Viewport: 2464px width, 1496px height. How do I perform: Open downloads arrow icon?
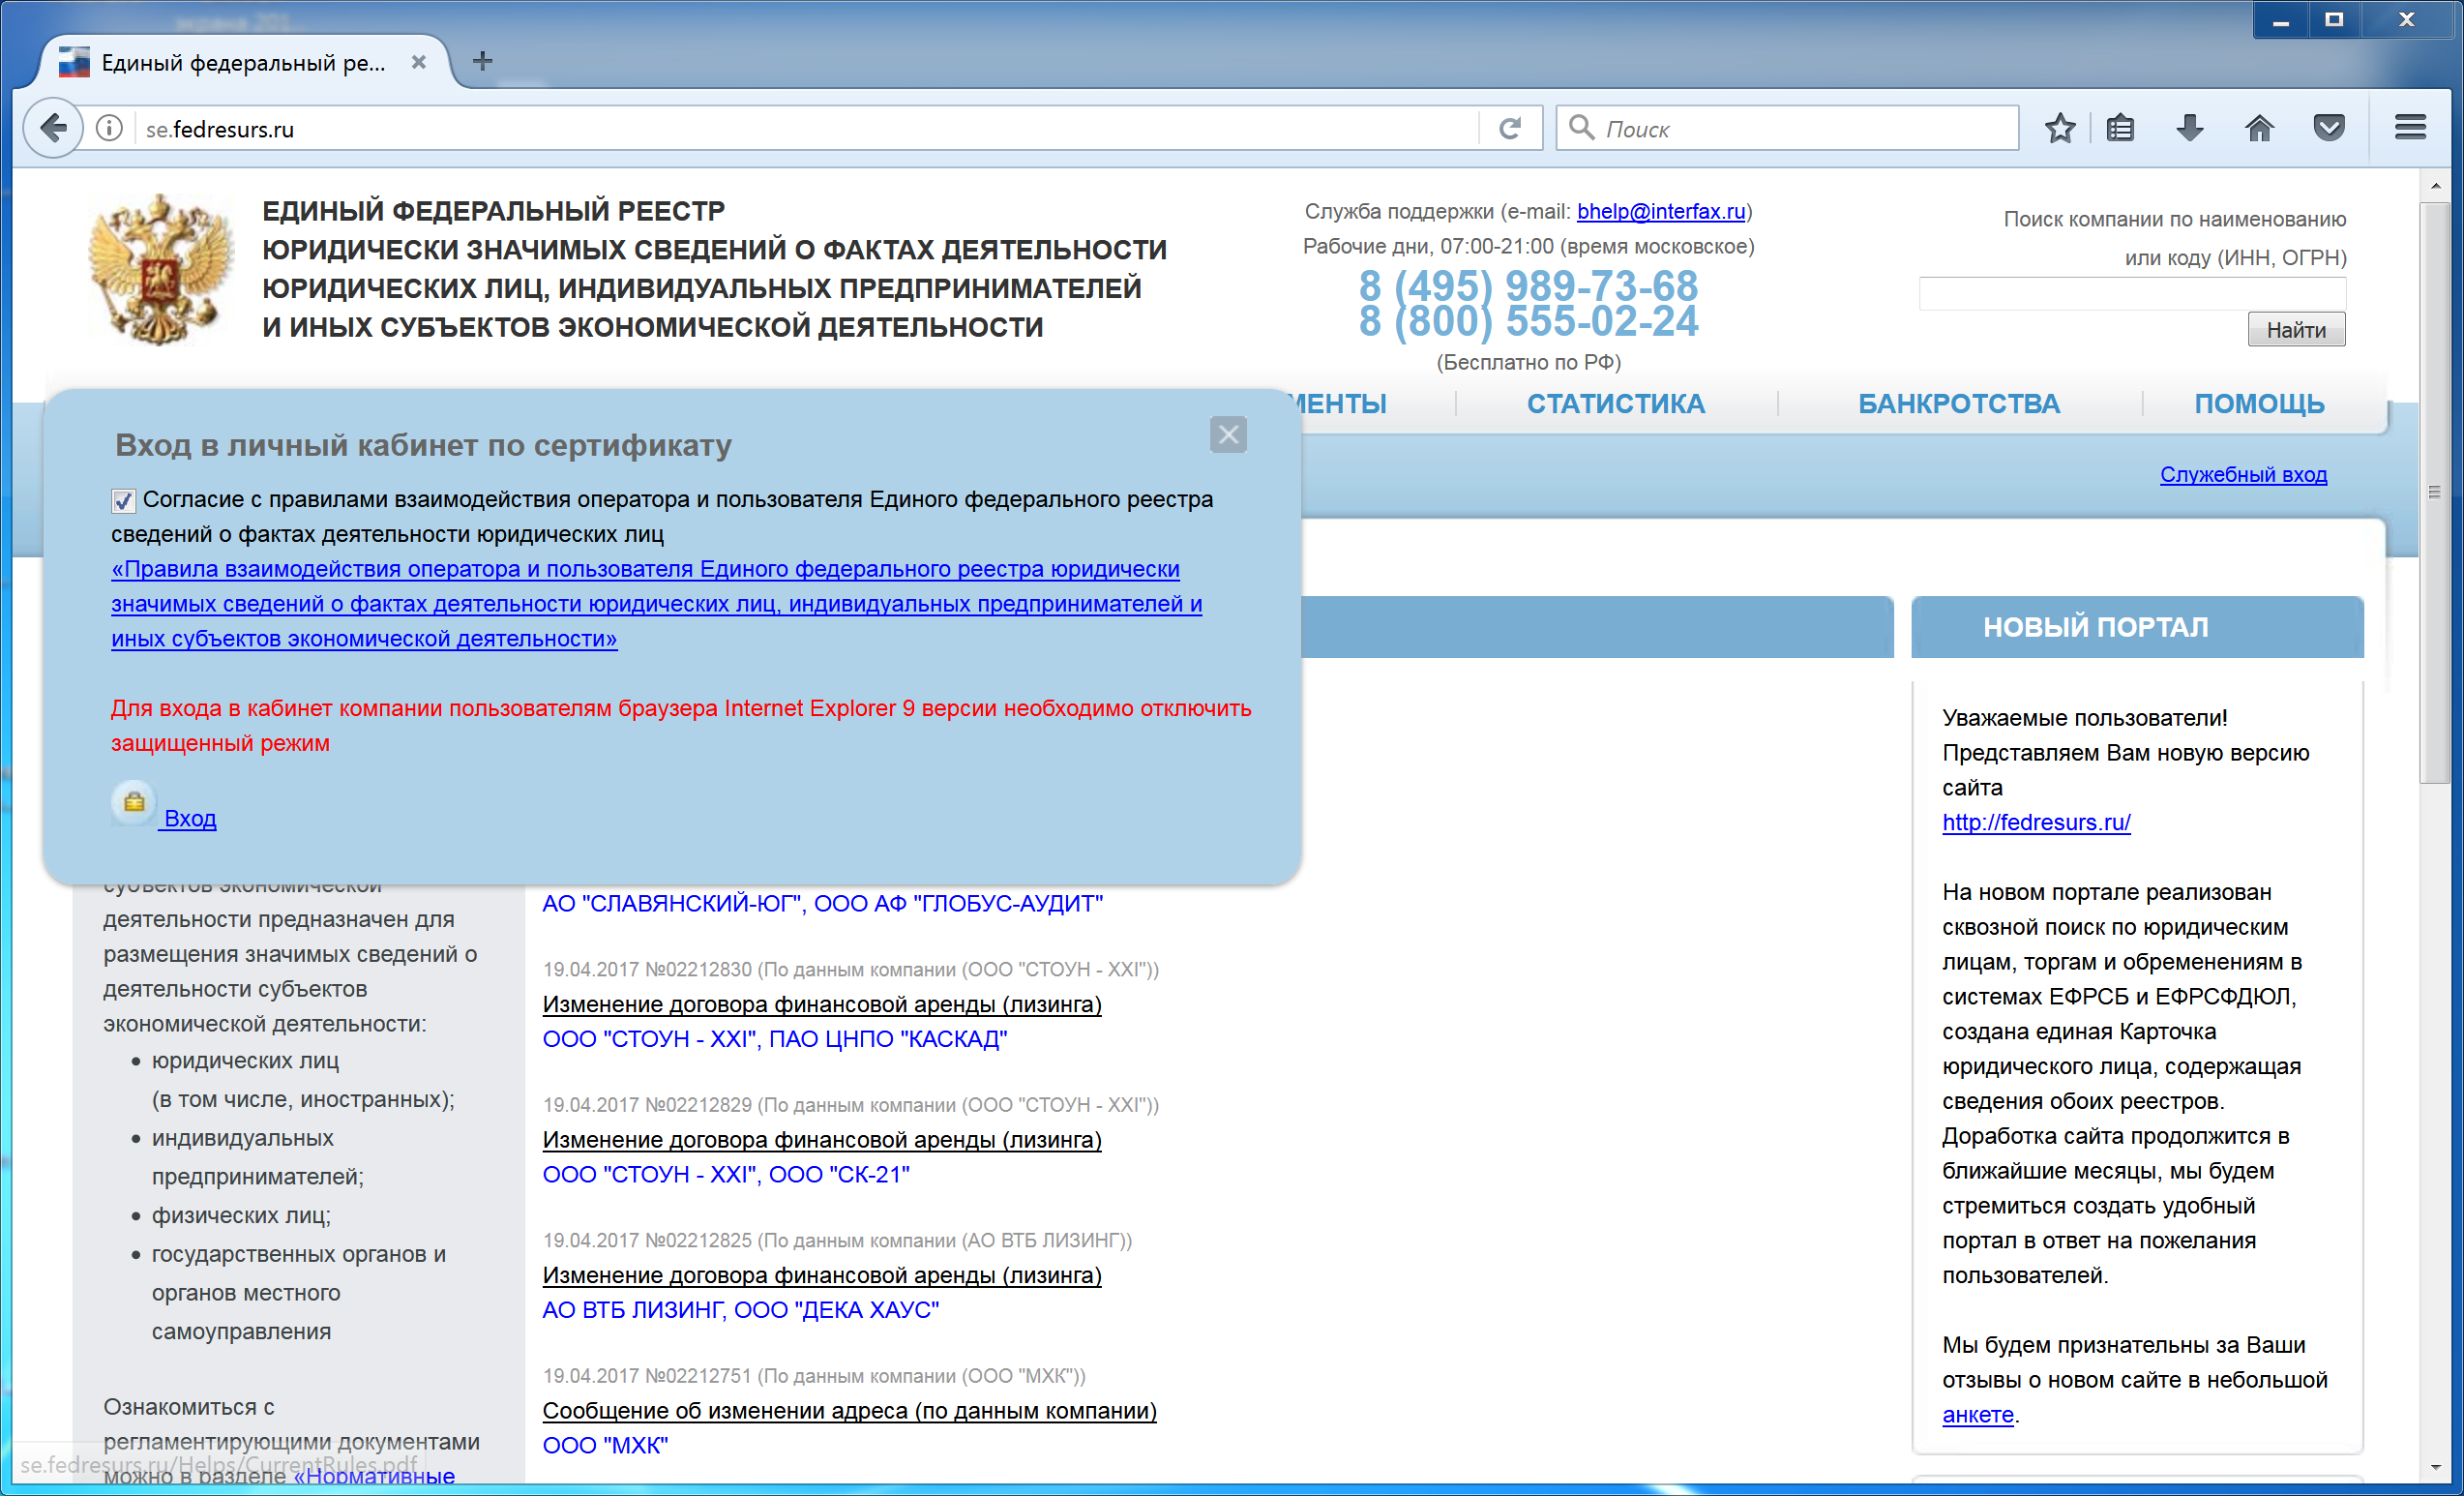click(x=2190, y=128)
